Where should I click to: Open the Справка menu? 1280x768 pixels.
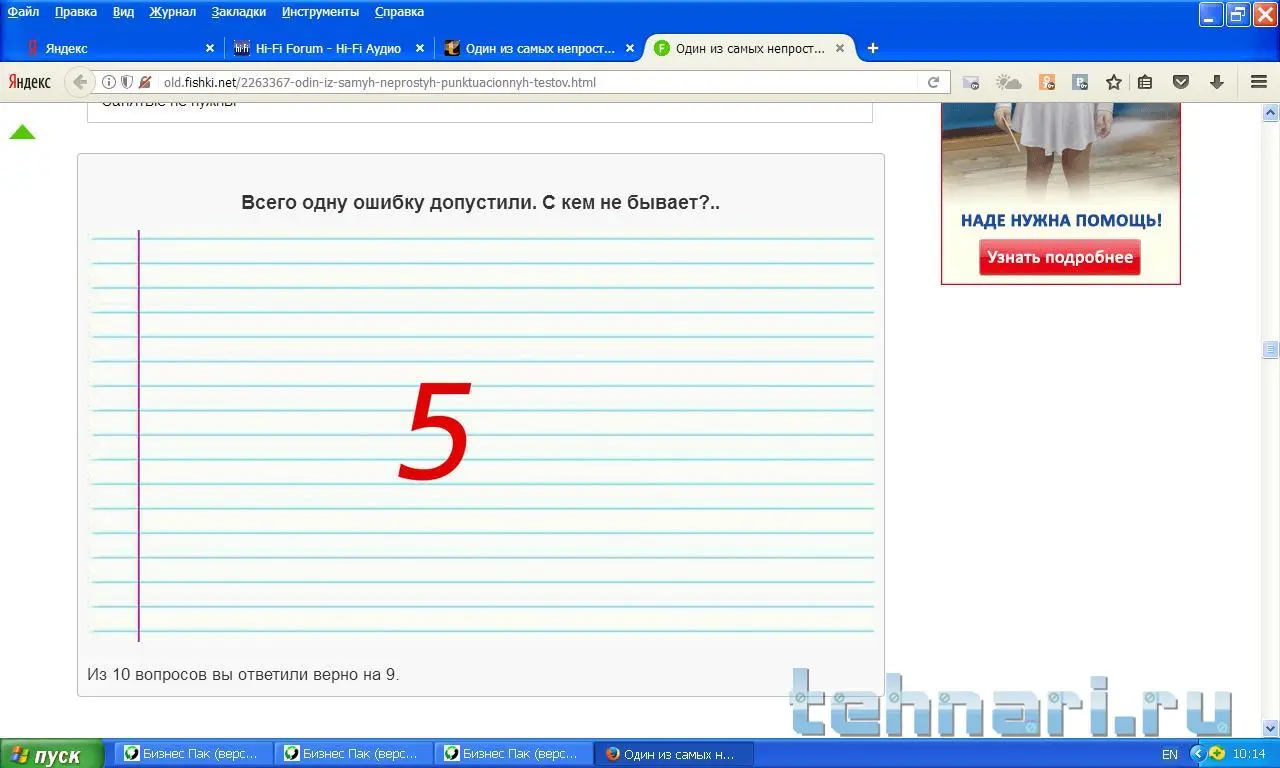tap(399, 12)
